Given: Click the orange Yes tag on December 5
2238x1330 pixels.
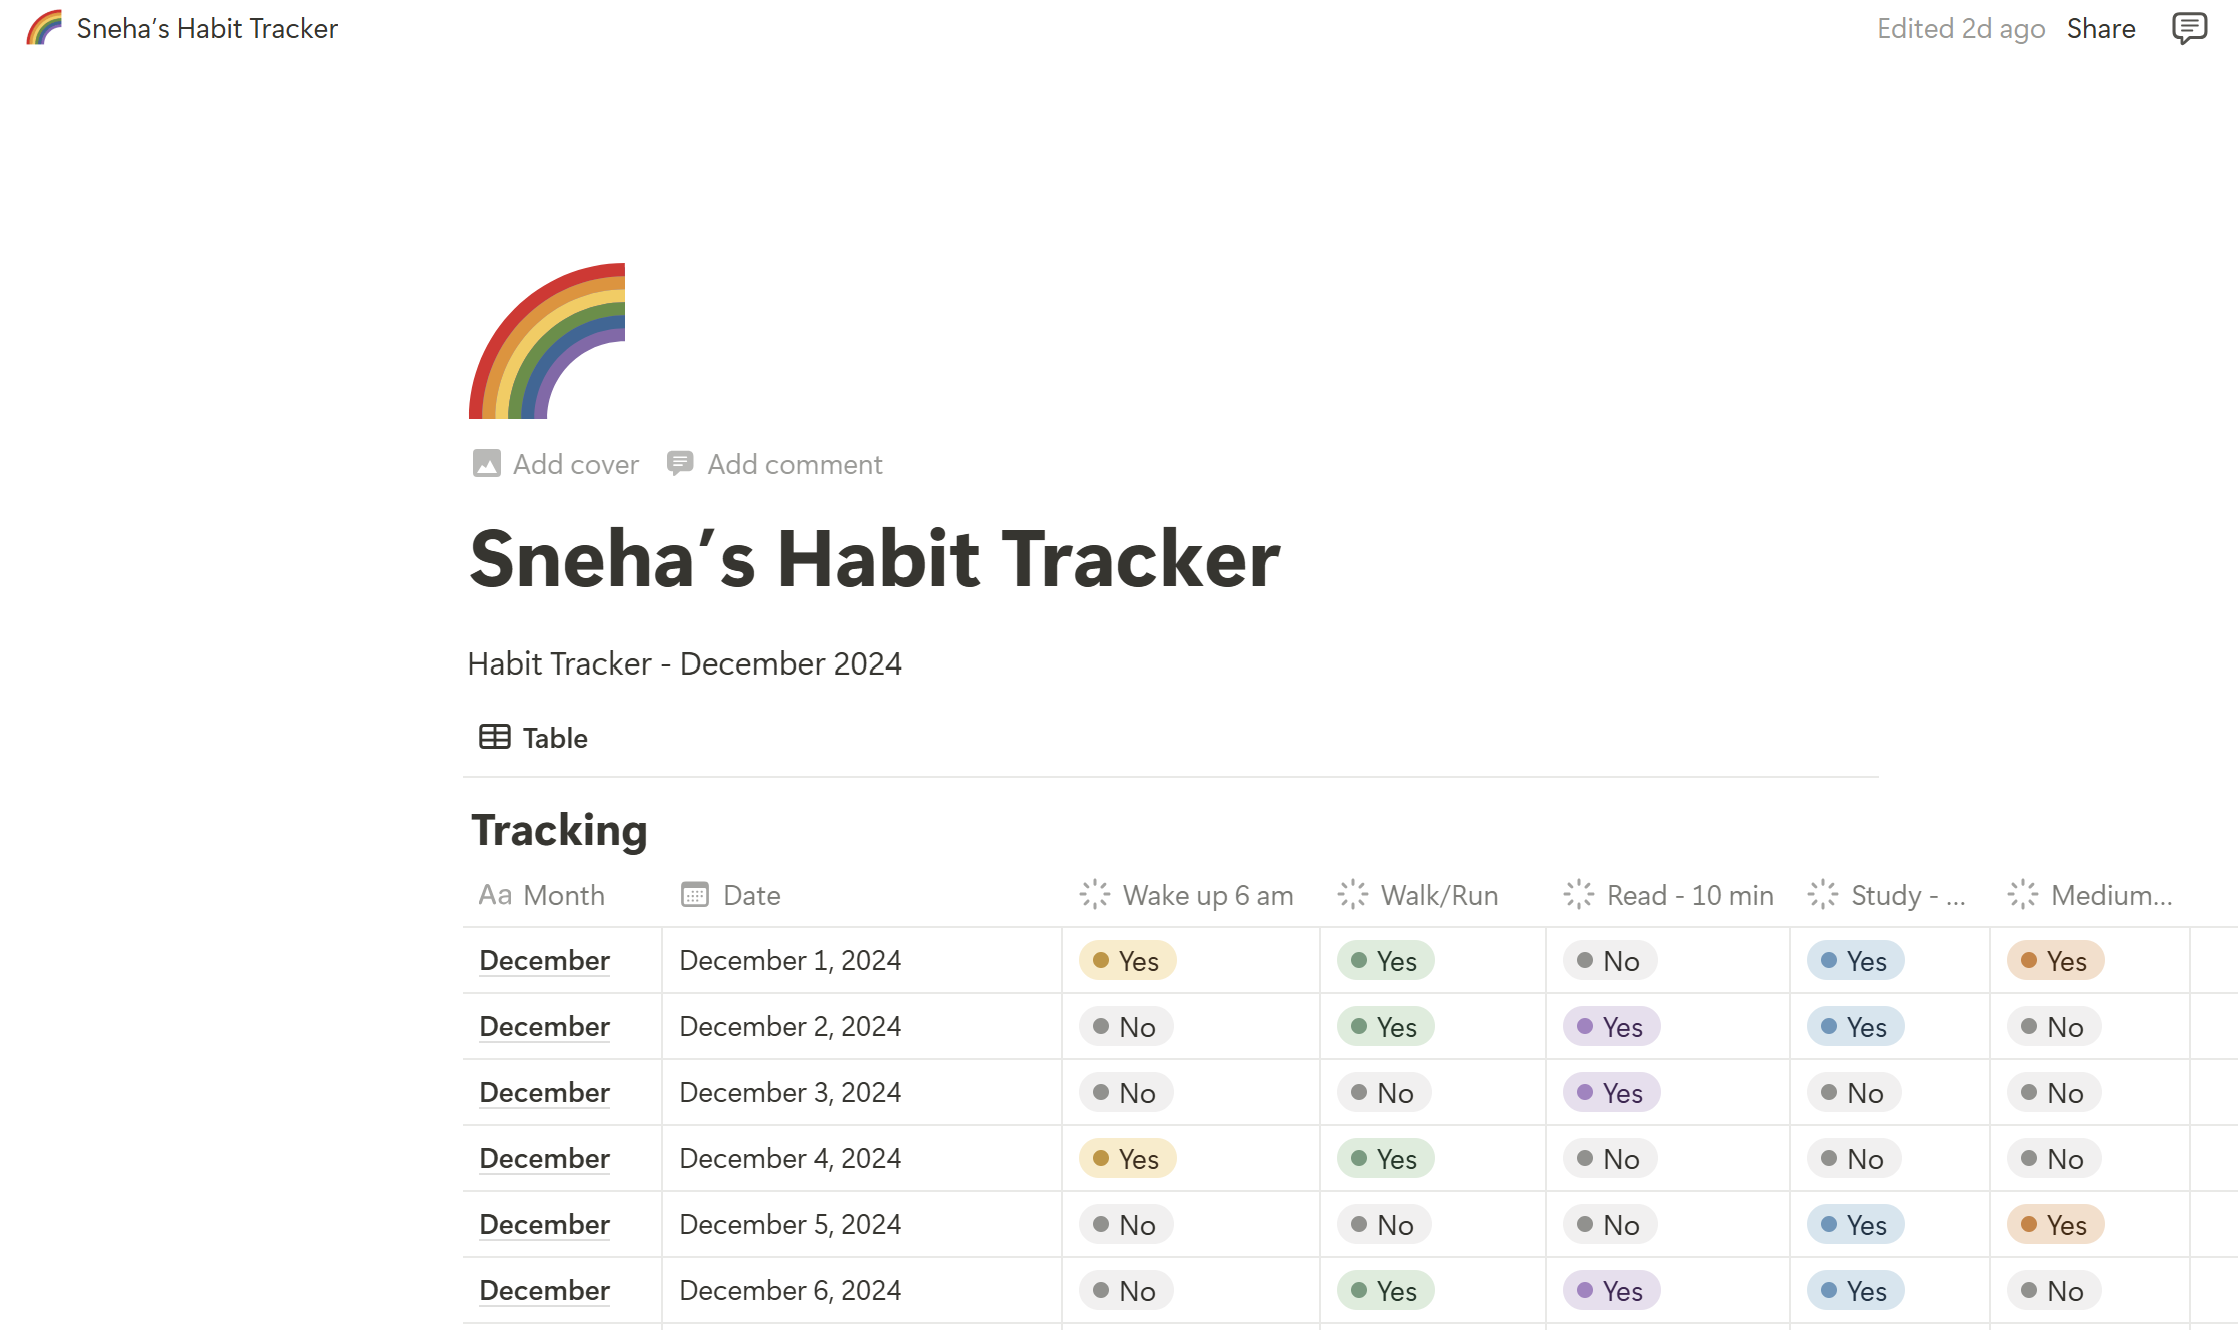Looking at the screenshot, I should point(2056,1225).
